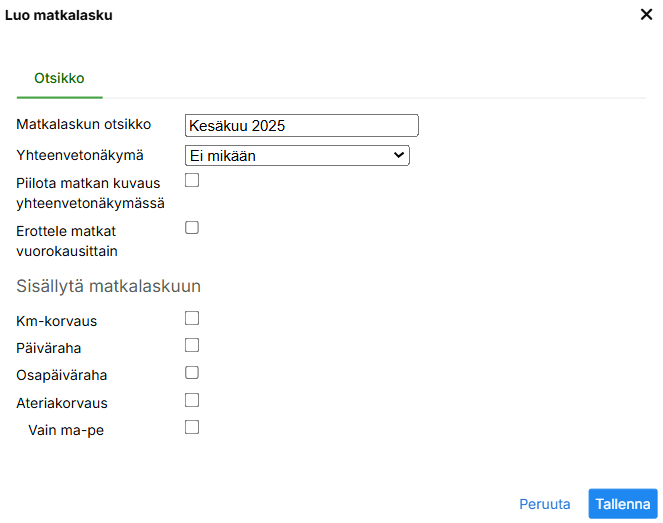Close the Luo matkalasku dialog
This screenshot has height=523, width=663.
[x=646, y=15]
